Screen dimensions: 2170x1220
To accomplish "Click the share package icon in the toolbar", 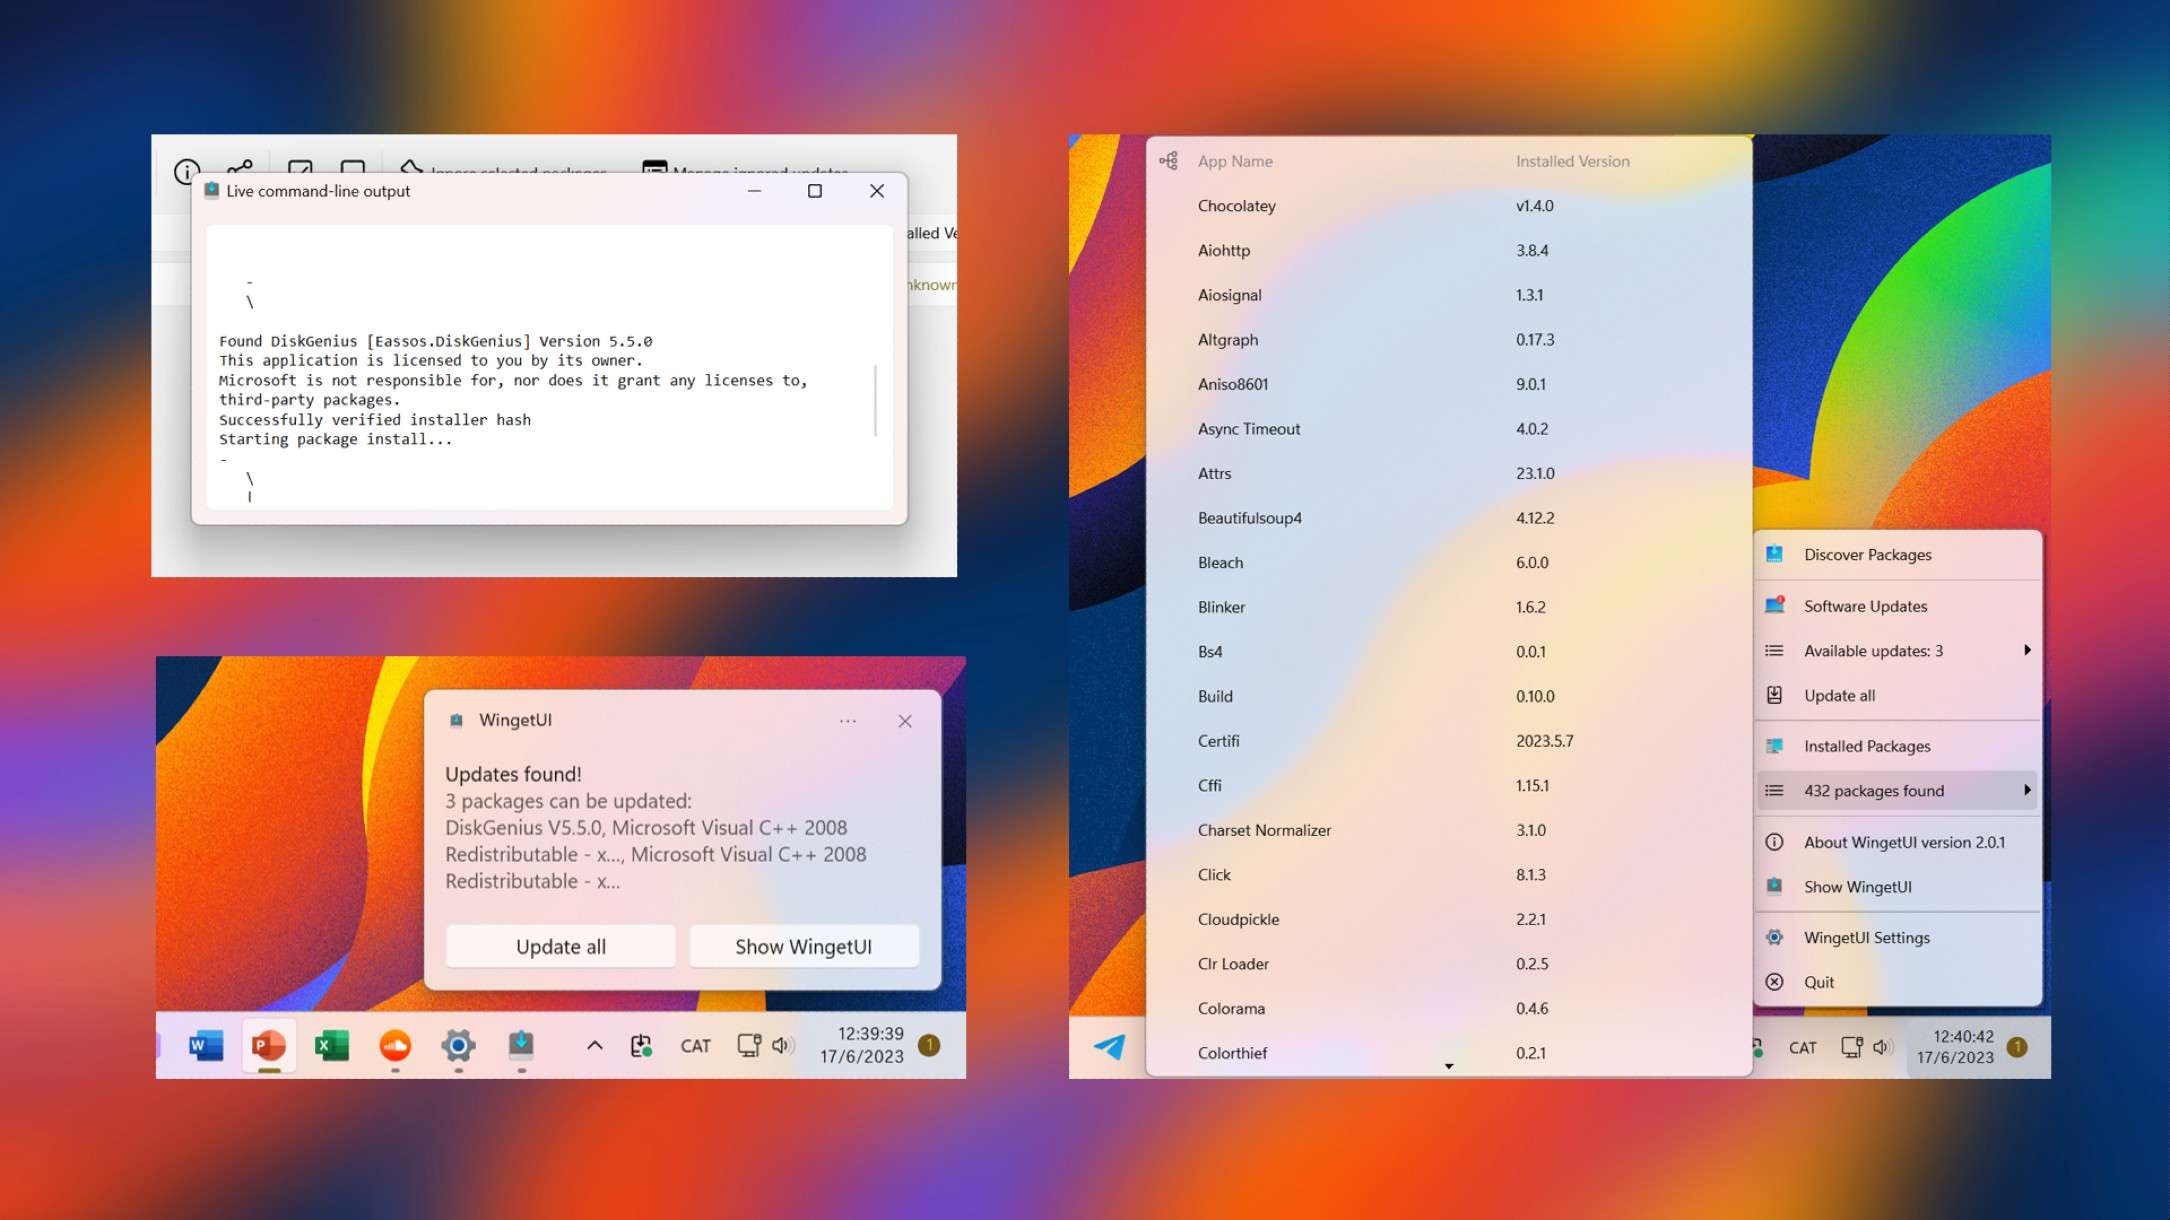I will pos(238,168).
